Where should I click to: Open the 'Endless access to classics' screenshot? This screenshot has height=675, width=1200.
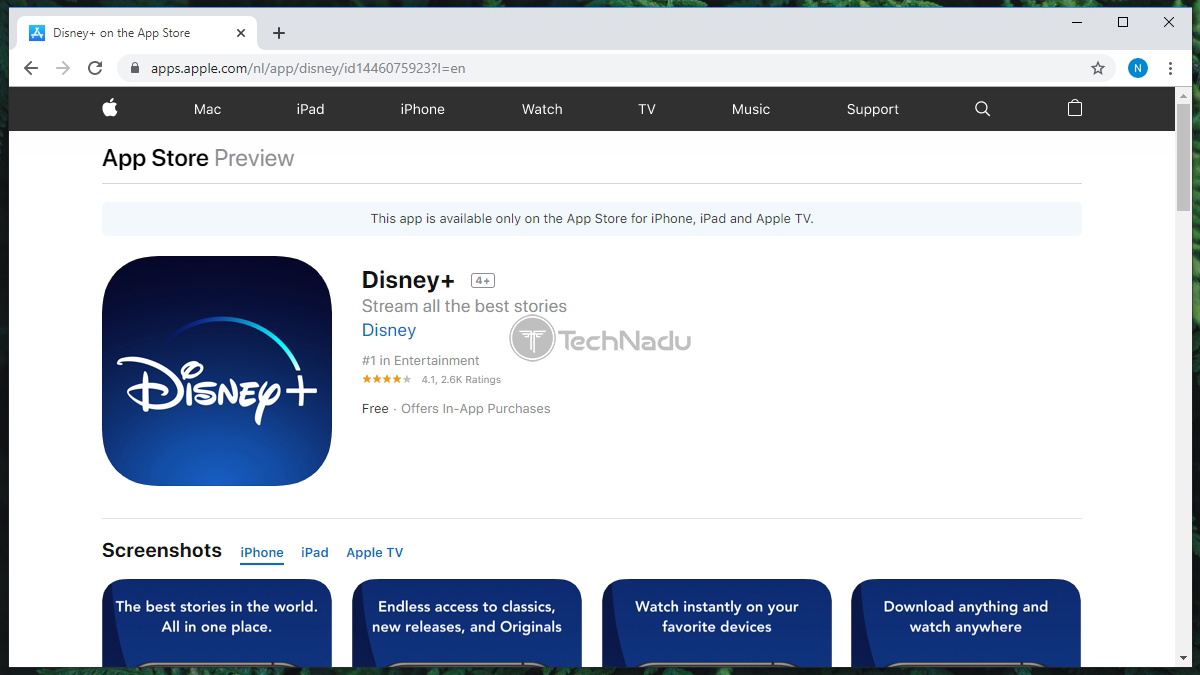point(467,623)
